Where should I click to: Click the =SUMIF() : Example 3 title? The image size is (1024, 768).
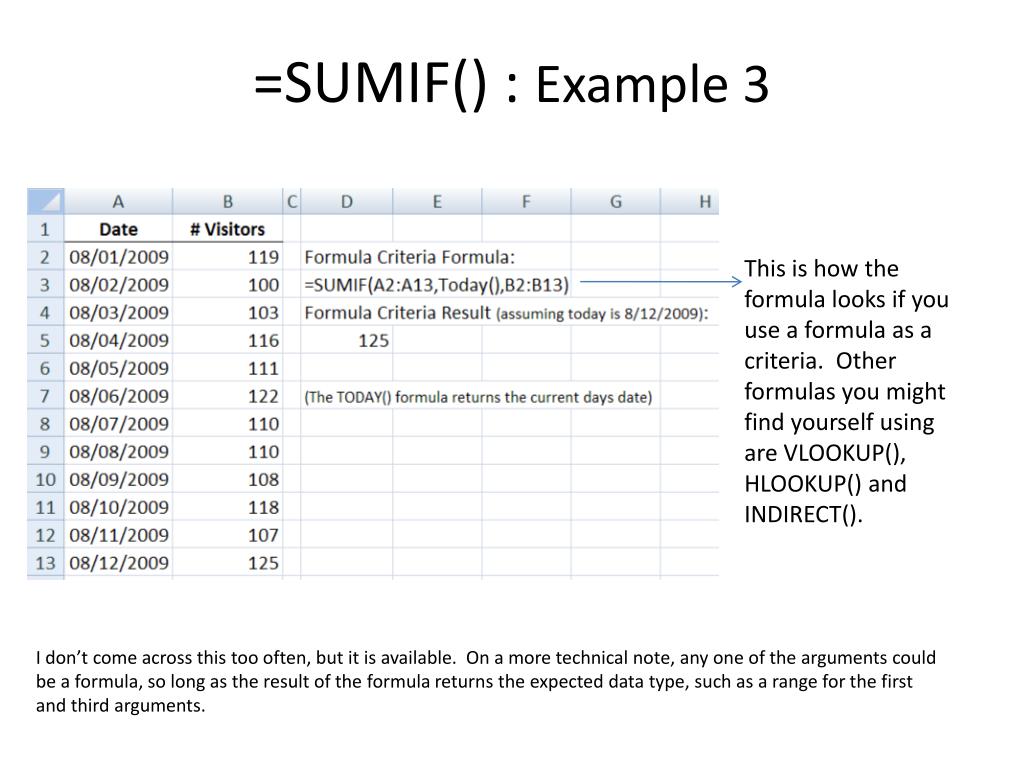tap(510, 85)
